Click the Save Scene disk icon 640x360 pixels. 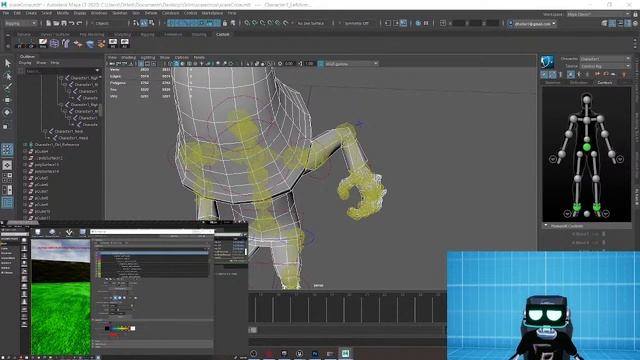click(x=64, y=23)
